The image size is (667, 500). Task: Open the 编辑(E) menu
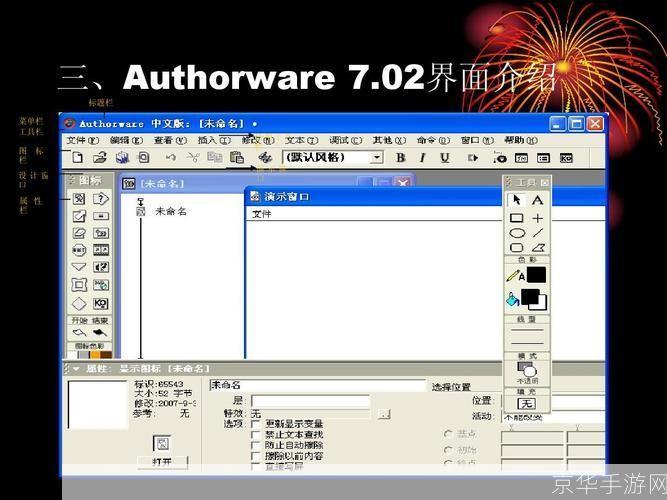coord(126,140)
